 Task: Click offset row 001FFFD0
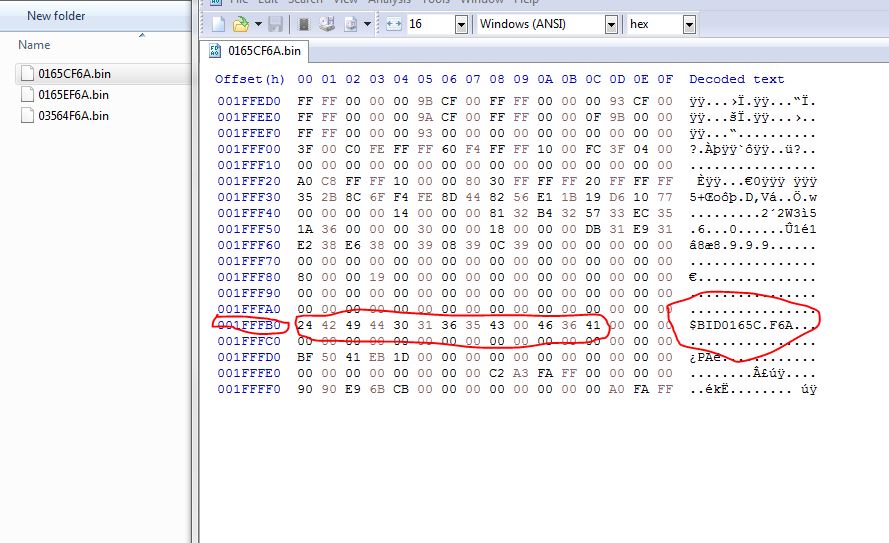[x=249, y=357]
